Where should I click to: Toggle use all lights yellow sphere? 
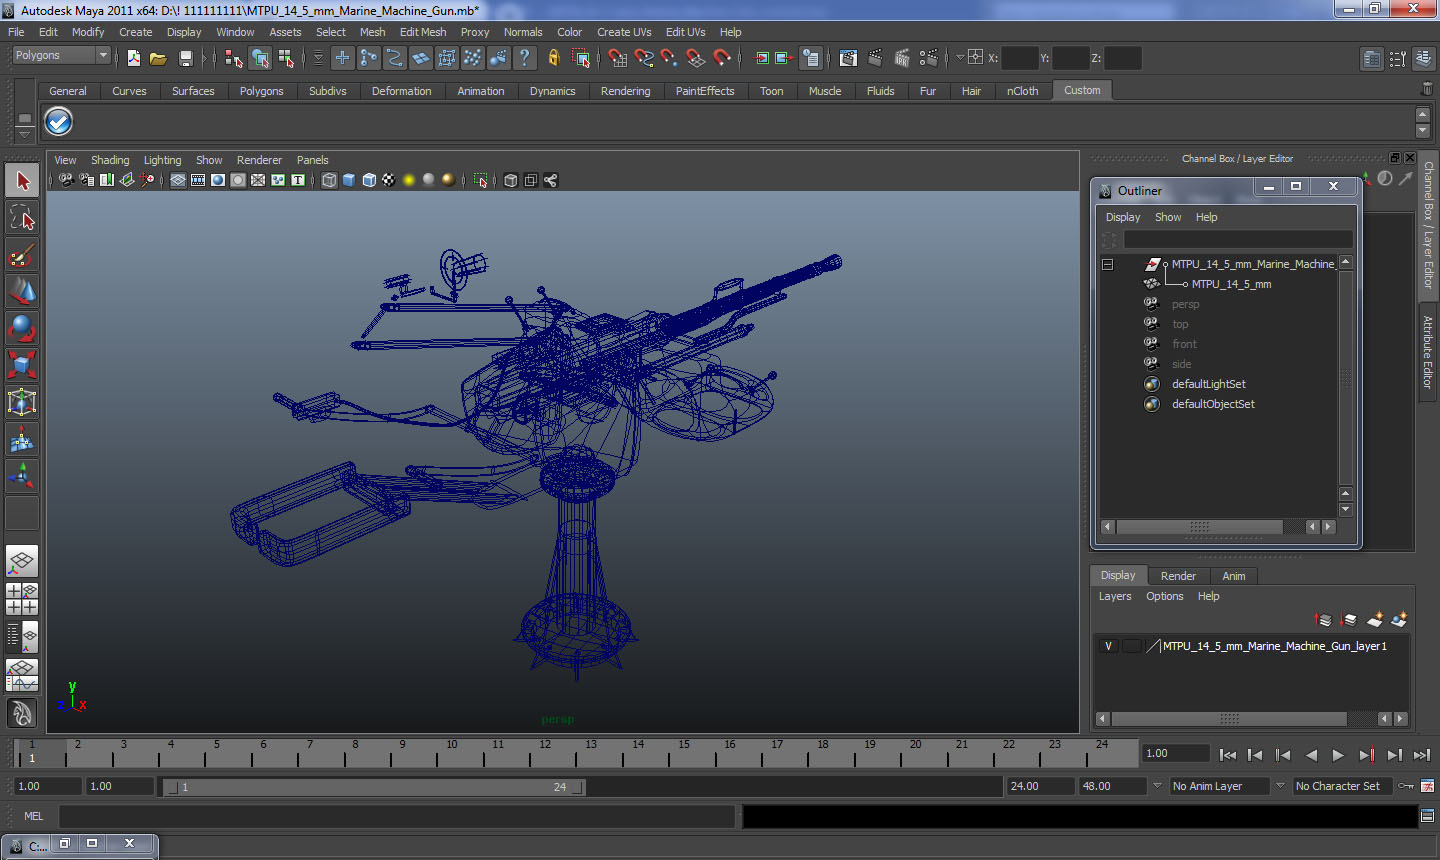tap(409, 180)
